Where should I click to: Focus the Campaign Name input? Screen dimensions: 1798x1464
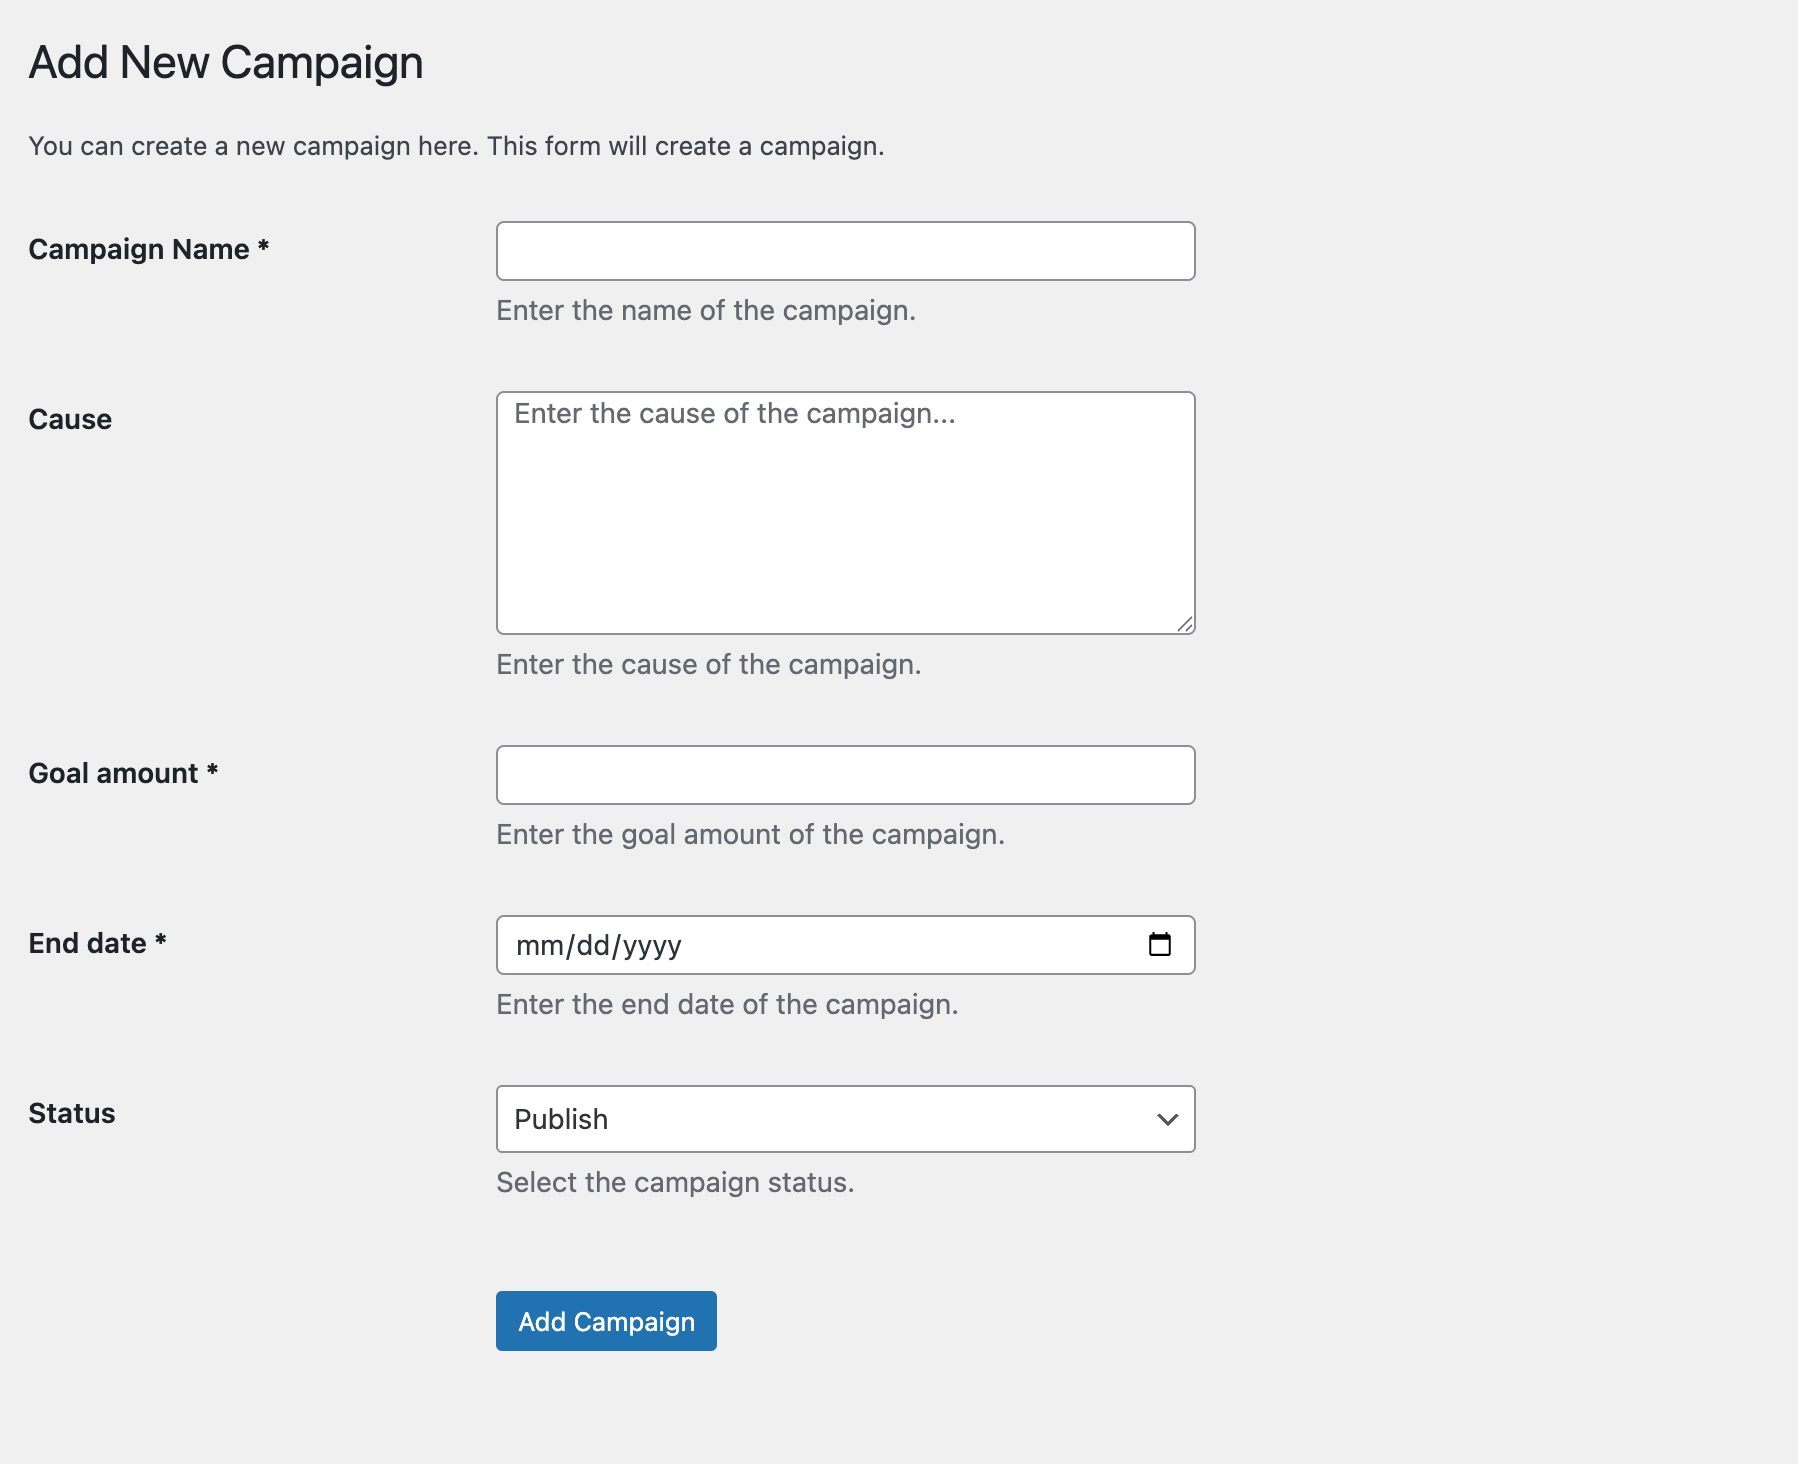[x=845, y=251]
